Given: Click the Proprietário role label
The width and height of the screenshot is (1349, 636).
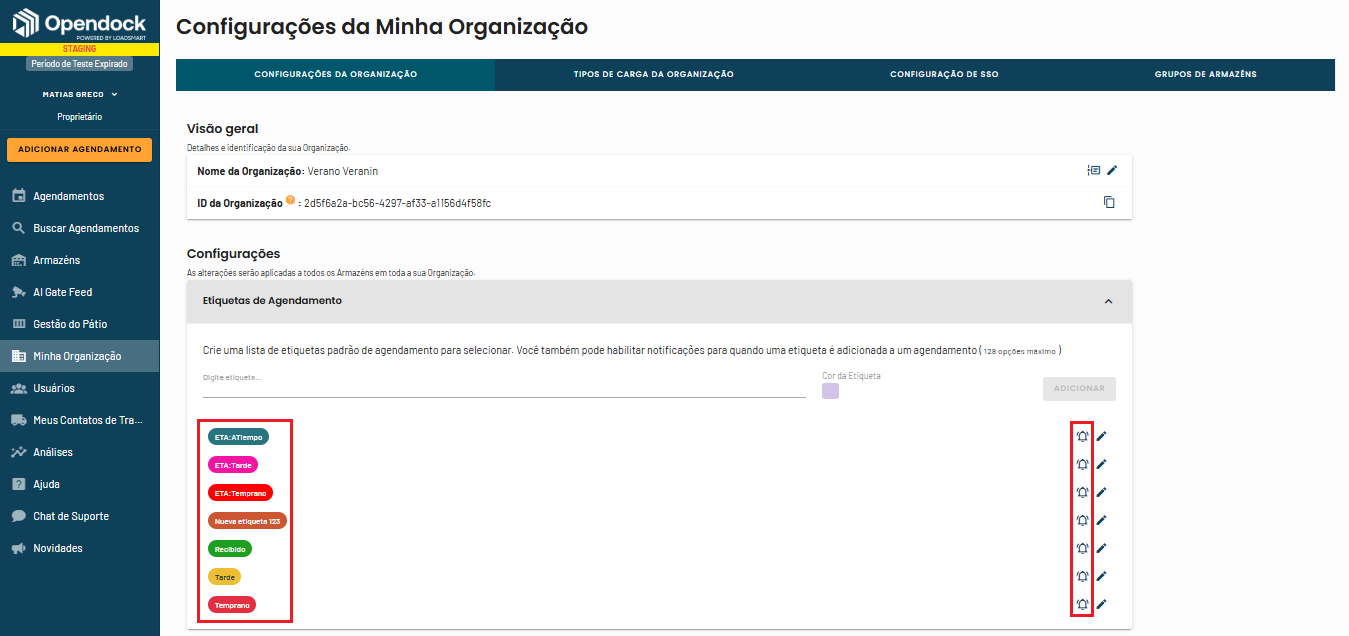Looking at the screenshot, I should pos(79,117).
